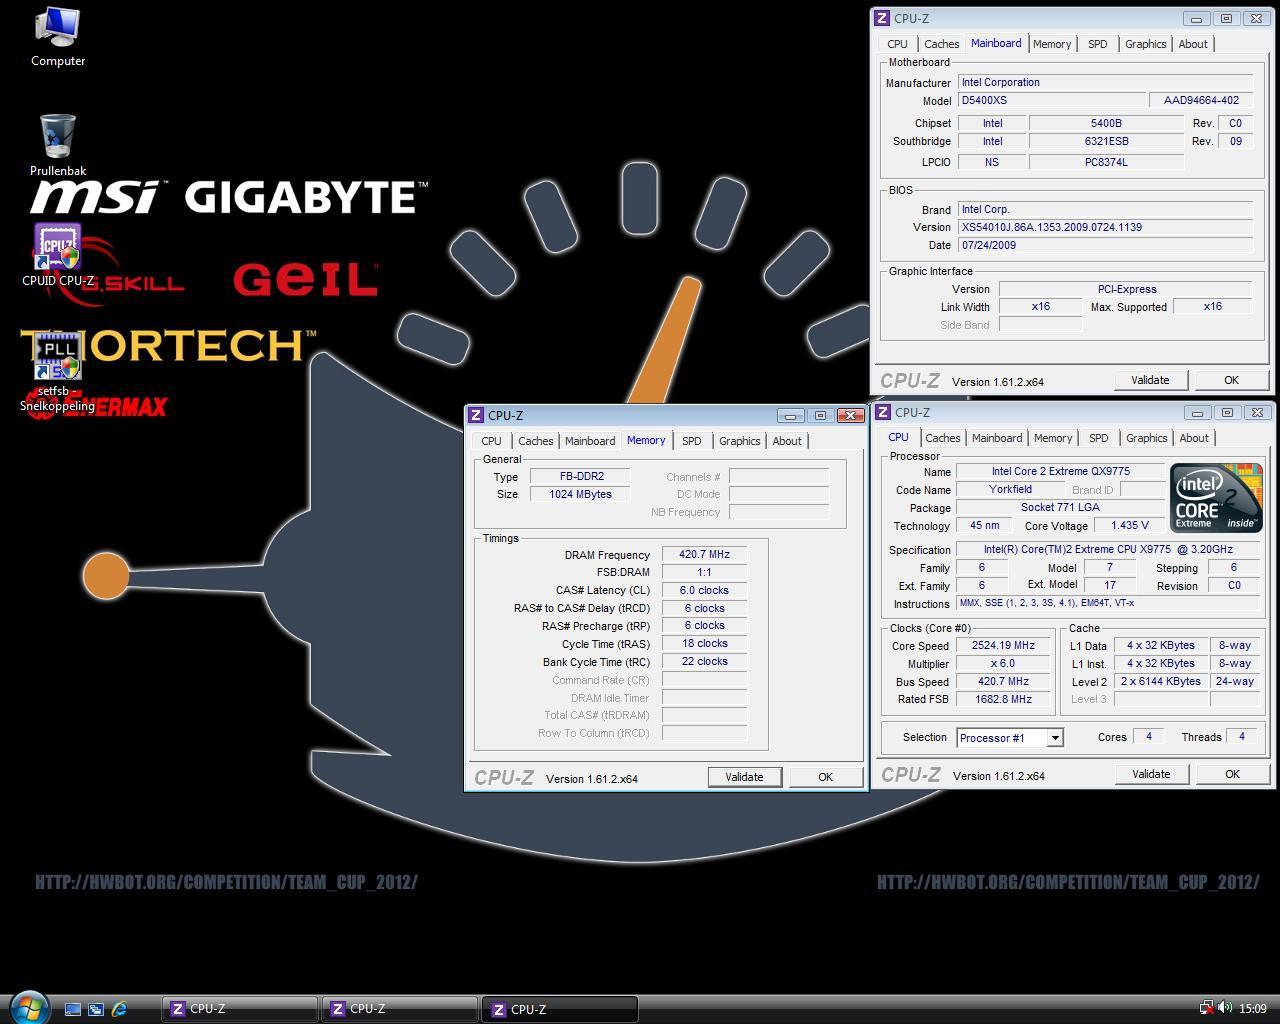
Task: Switch to CPU tab in Memory window
Action: (x=491, y=441)
